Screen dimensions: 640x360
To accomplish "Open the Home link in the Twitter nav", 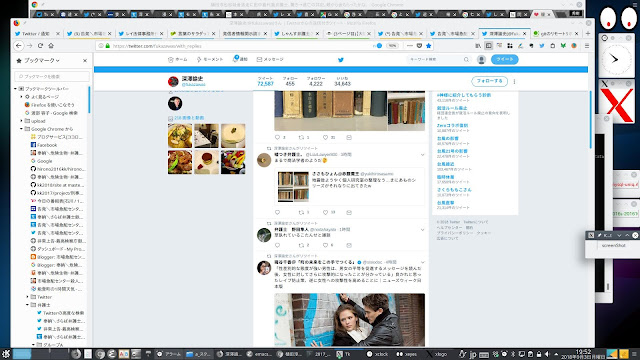I will point(178,60).
